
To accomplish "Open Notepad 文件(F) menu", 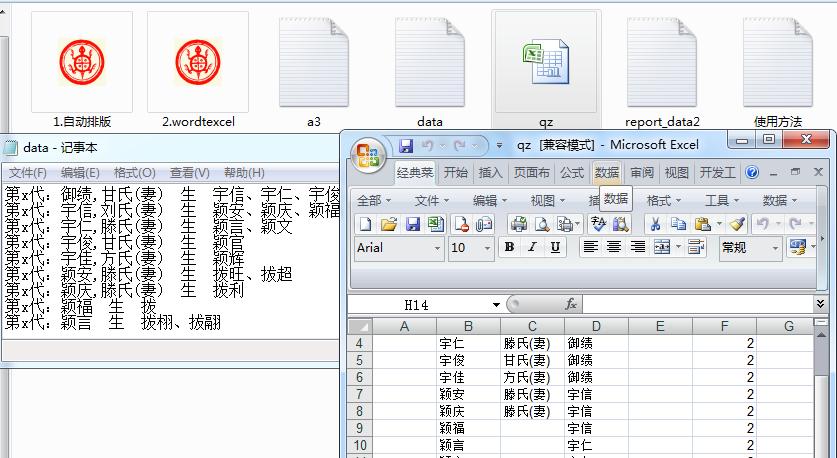I will click(28, 173).
